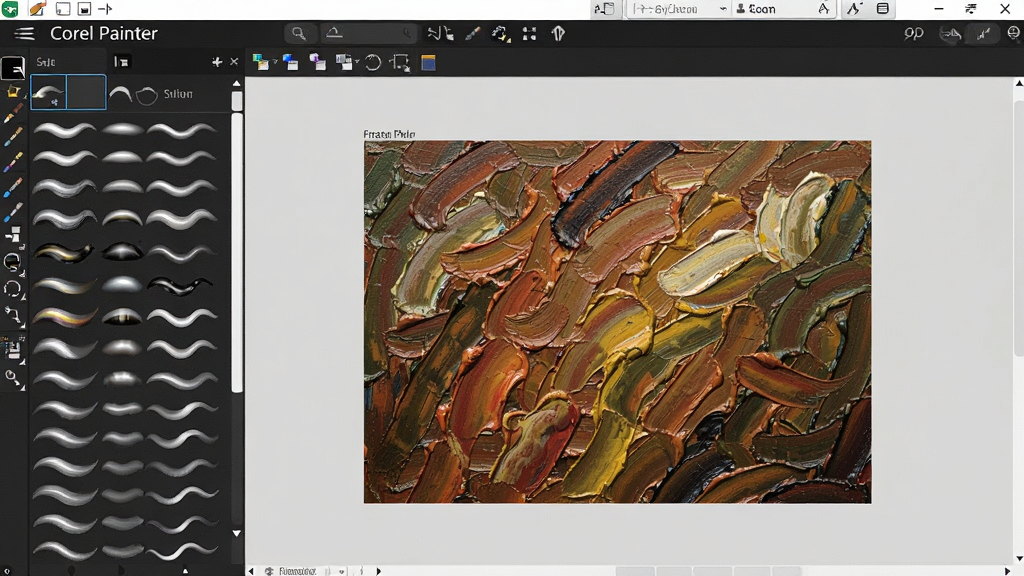Viewport: 1024px width, 576px height.
Task: Click the Stlion label in brush panel
Action: (178, 94)
